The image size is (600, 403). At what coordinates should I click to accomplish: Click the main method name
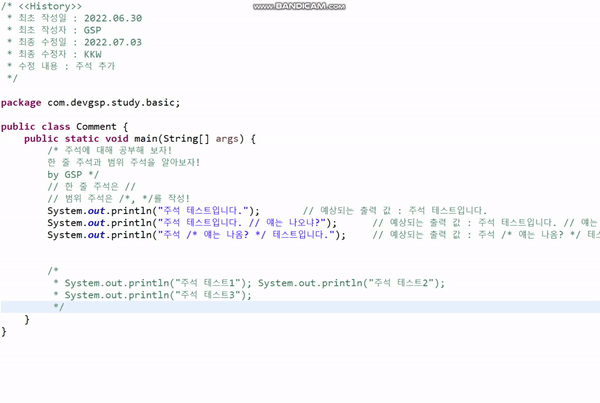[146, 139]
